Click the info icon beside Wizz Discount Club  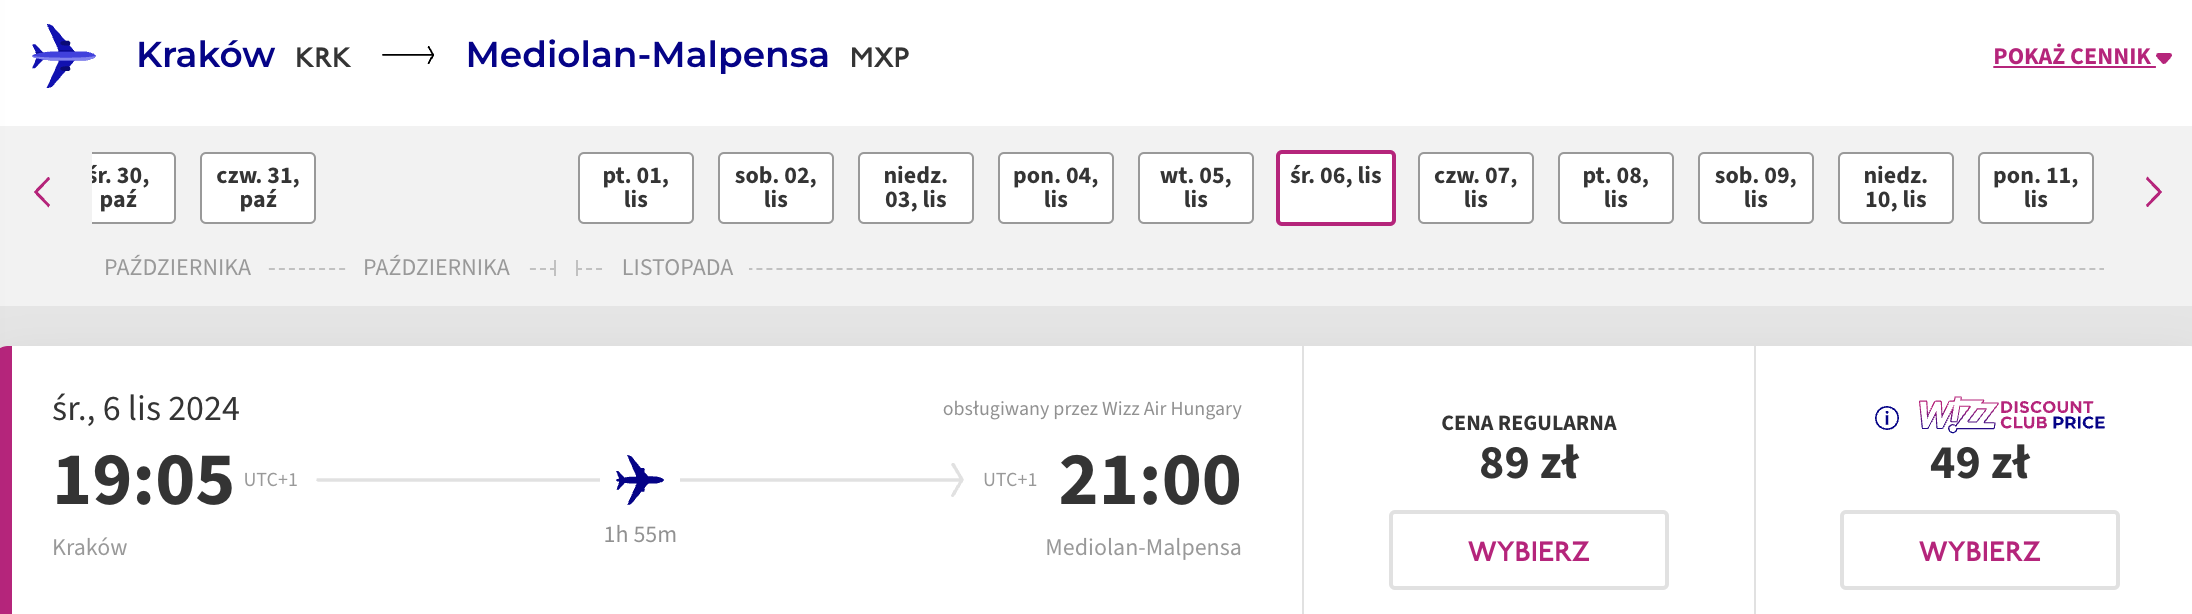tap(1886, 417)
